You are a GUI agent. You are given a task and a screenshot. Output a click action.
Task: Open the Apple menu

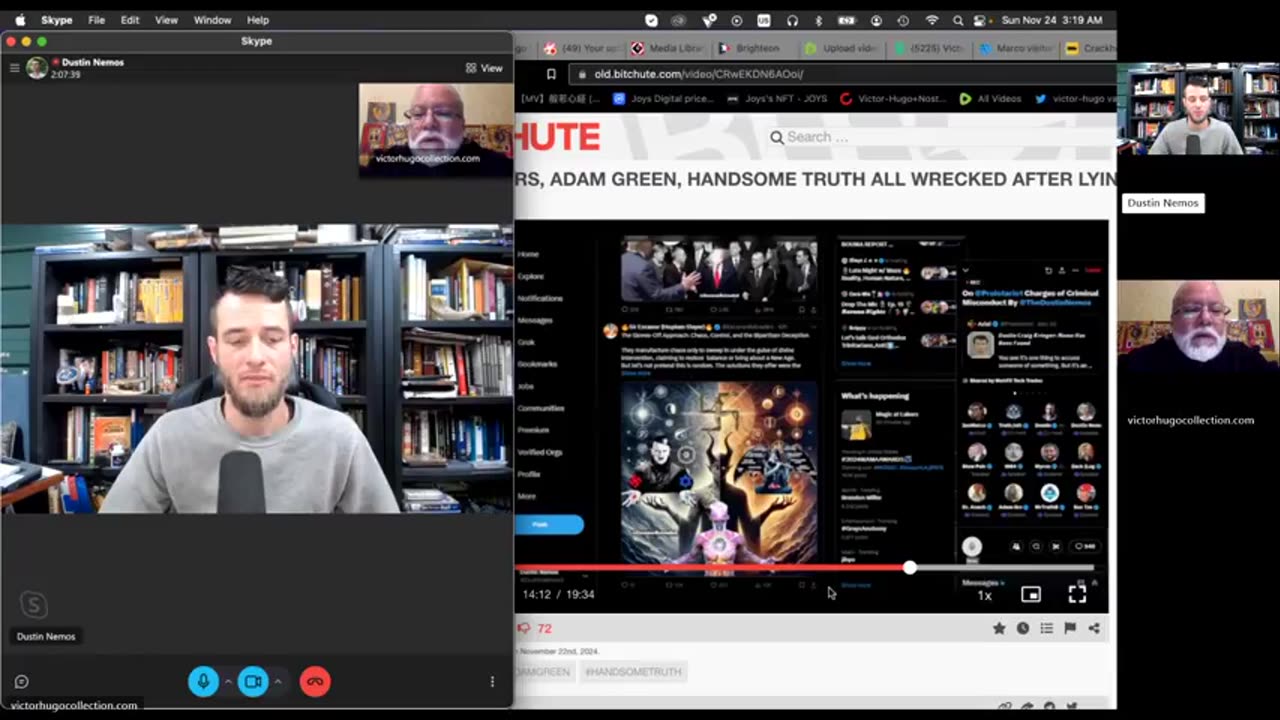pos(20,20)
